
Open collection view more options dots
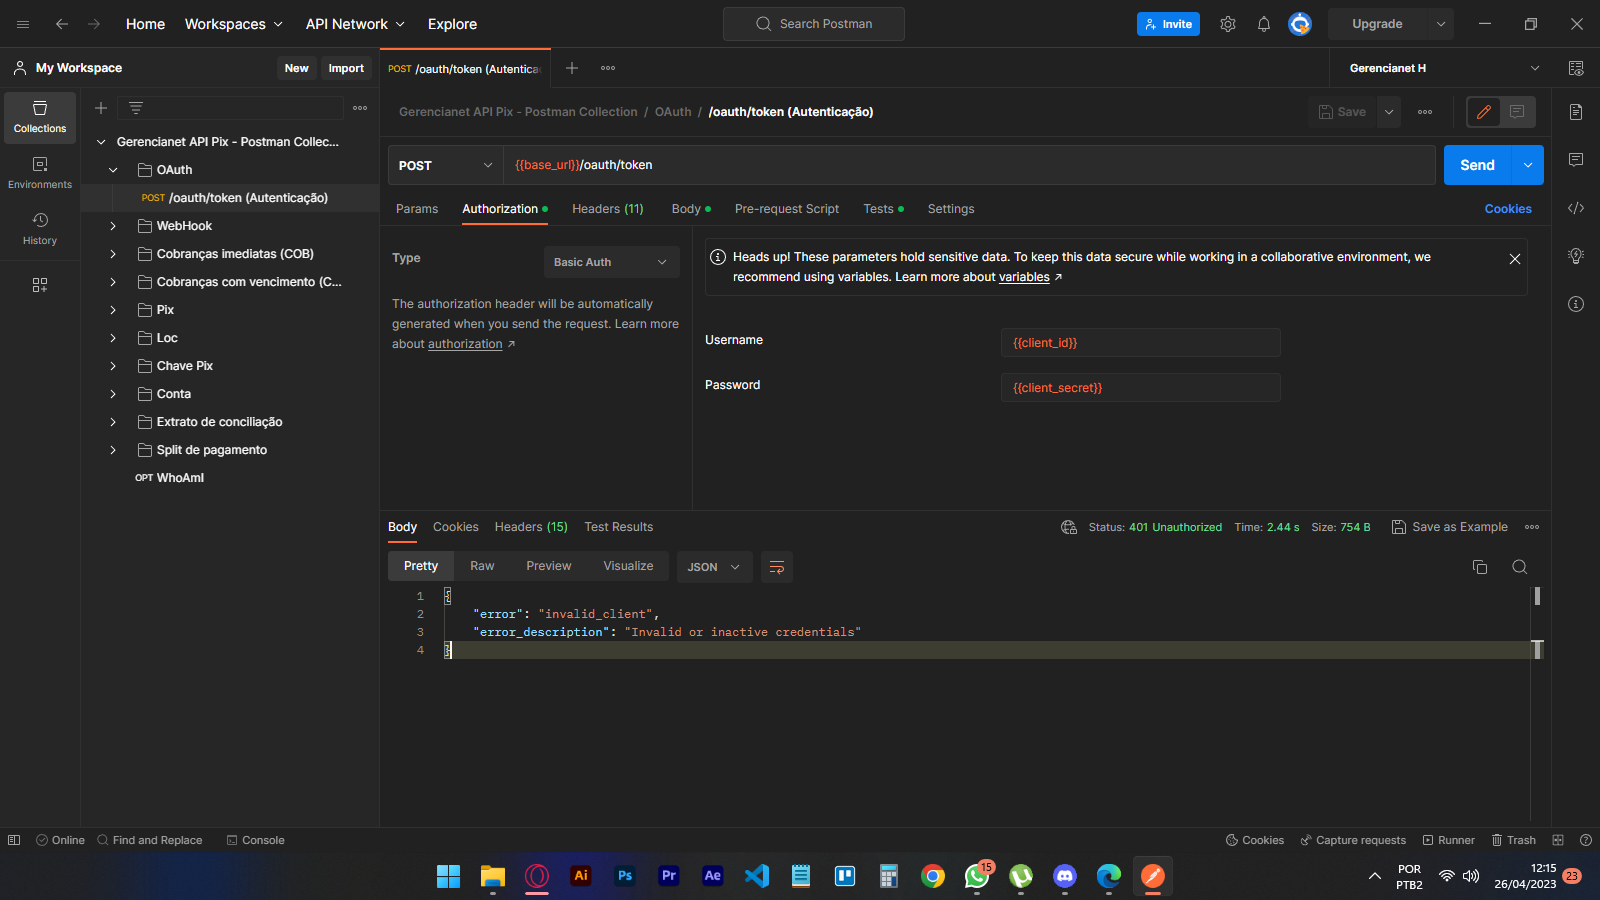[360, 108]
